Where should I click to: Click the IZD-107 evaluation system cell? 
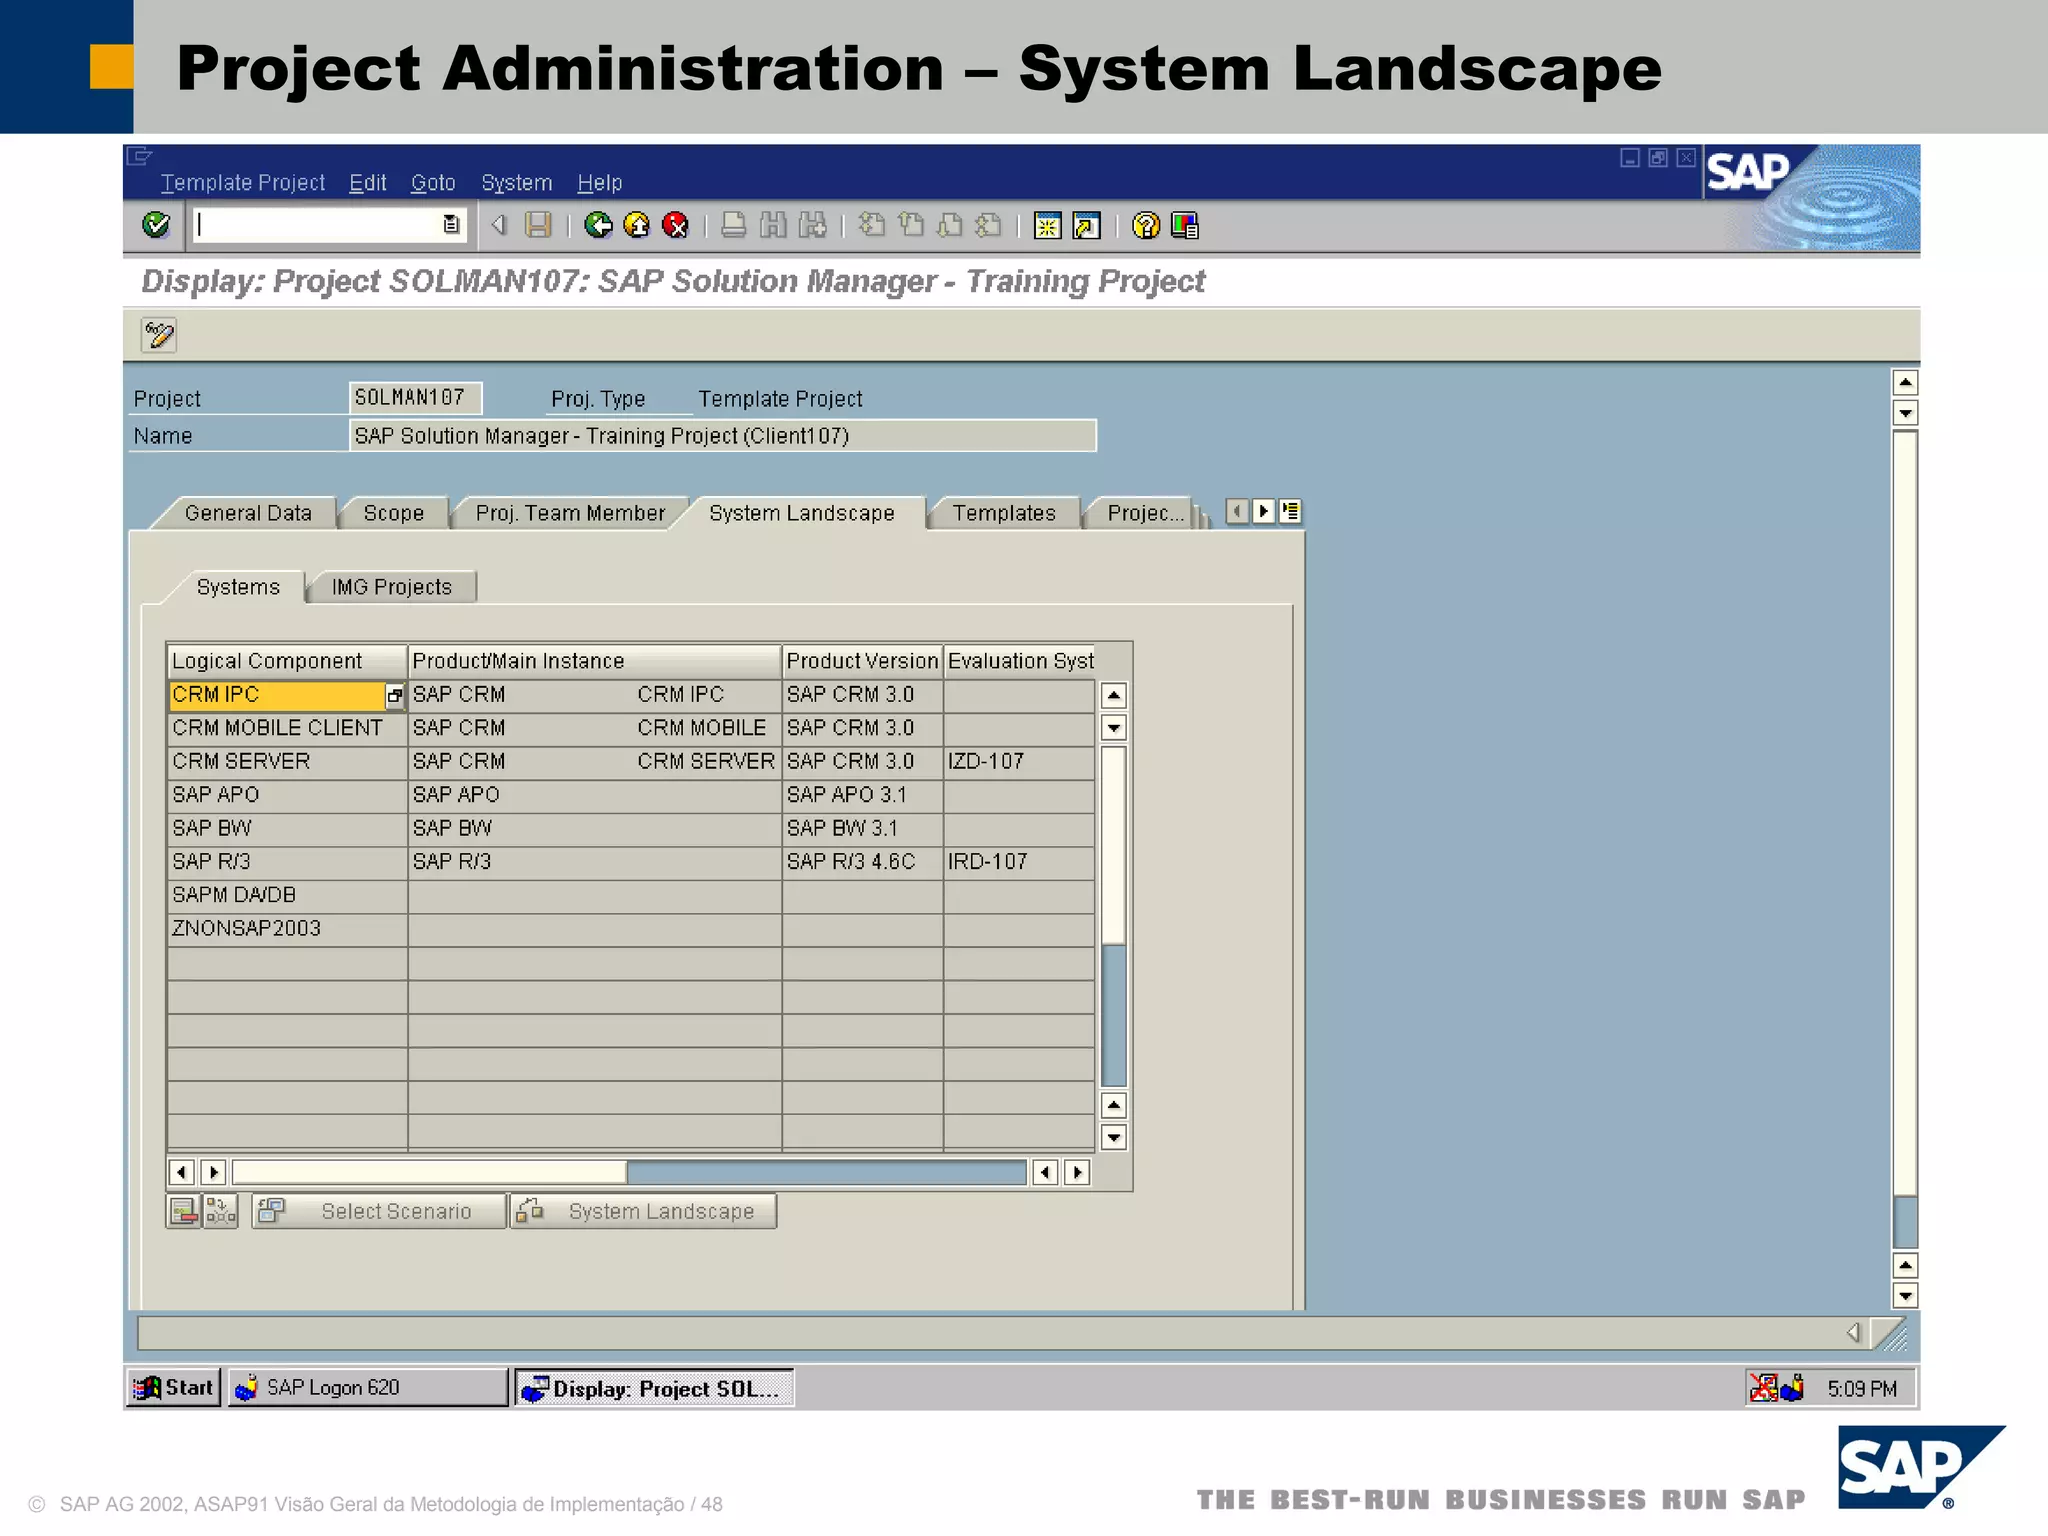coord(1018,761)
